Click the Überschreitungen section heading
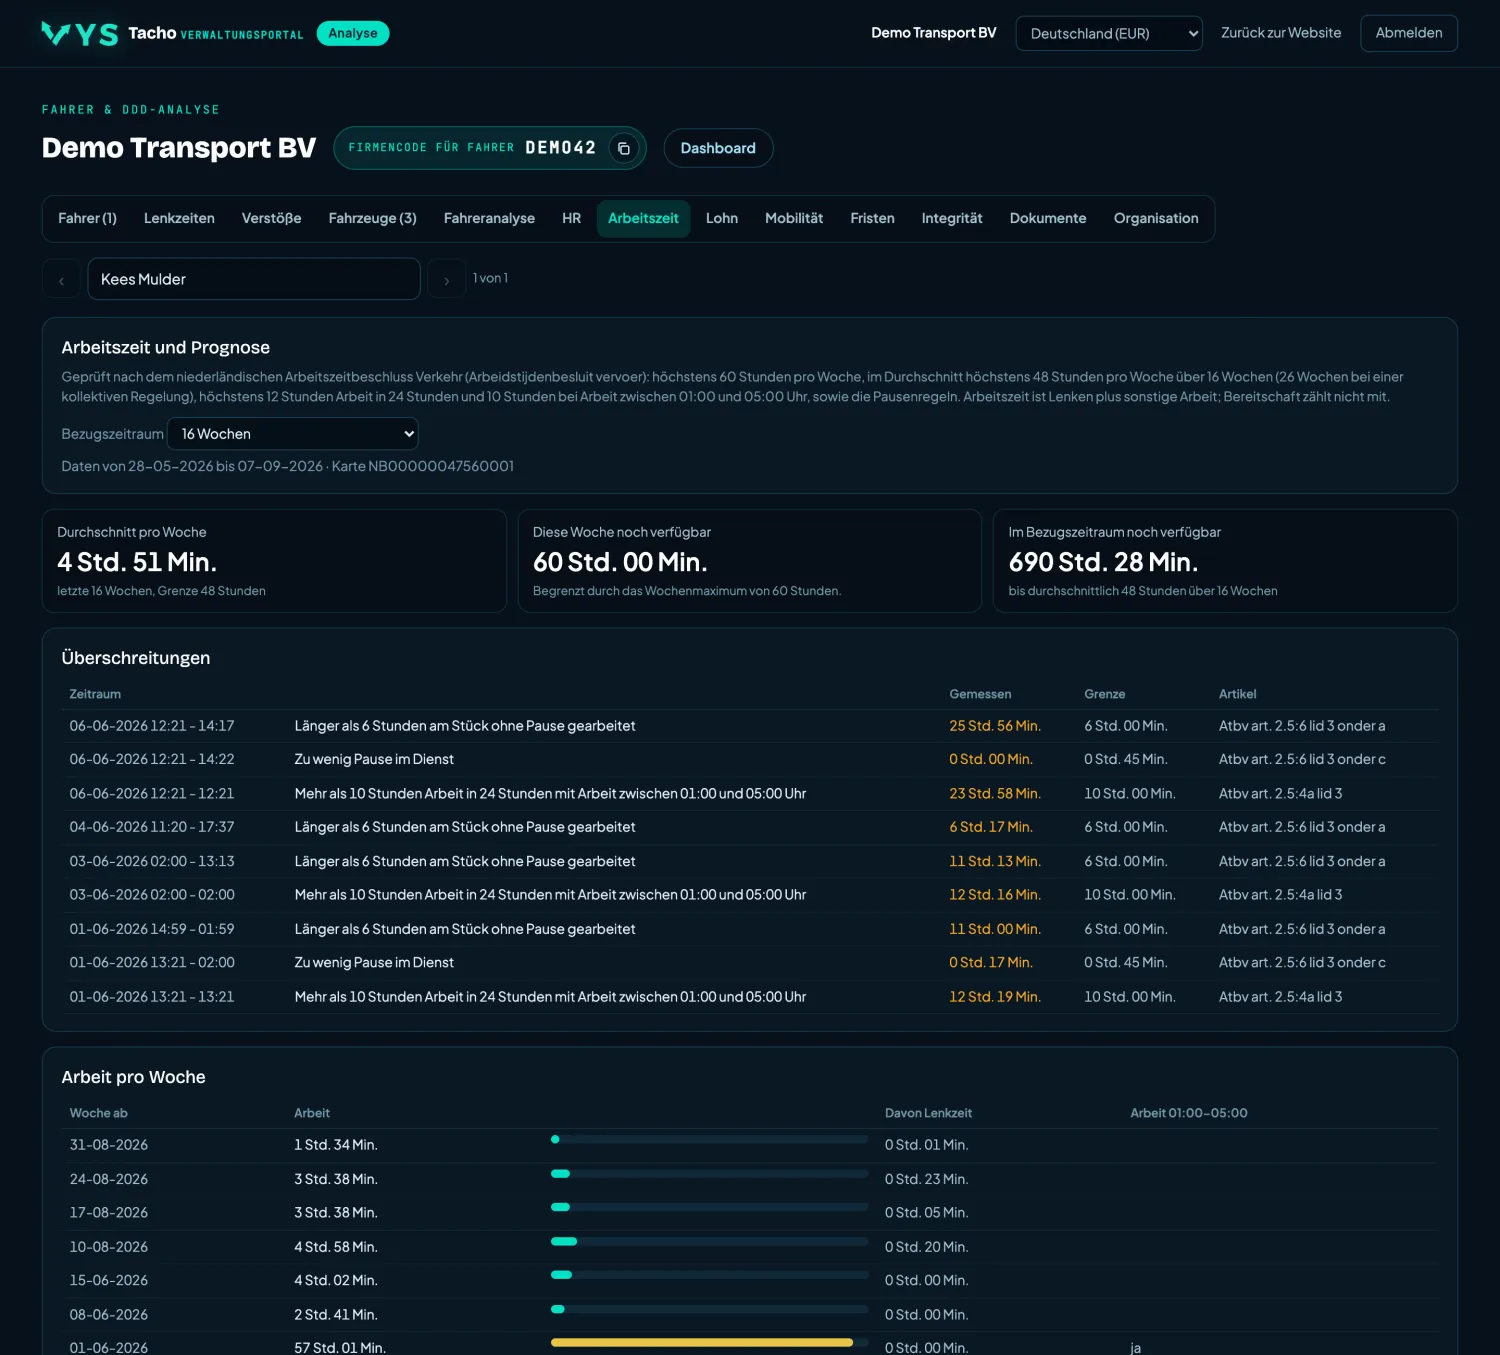This screenshot has height=1355, width=1500. point(136,658)
